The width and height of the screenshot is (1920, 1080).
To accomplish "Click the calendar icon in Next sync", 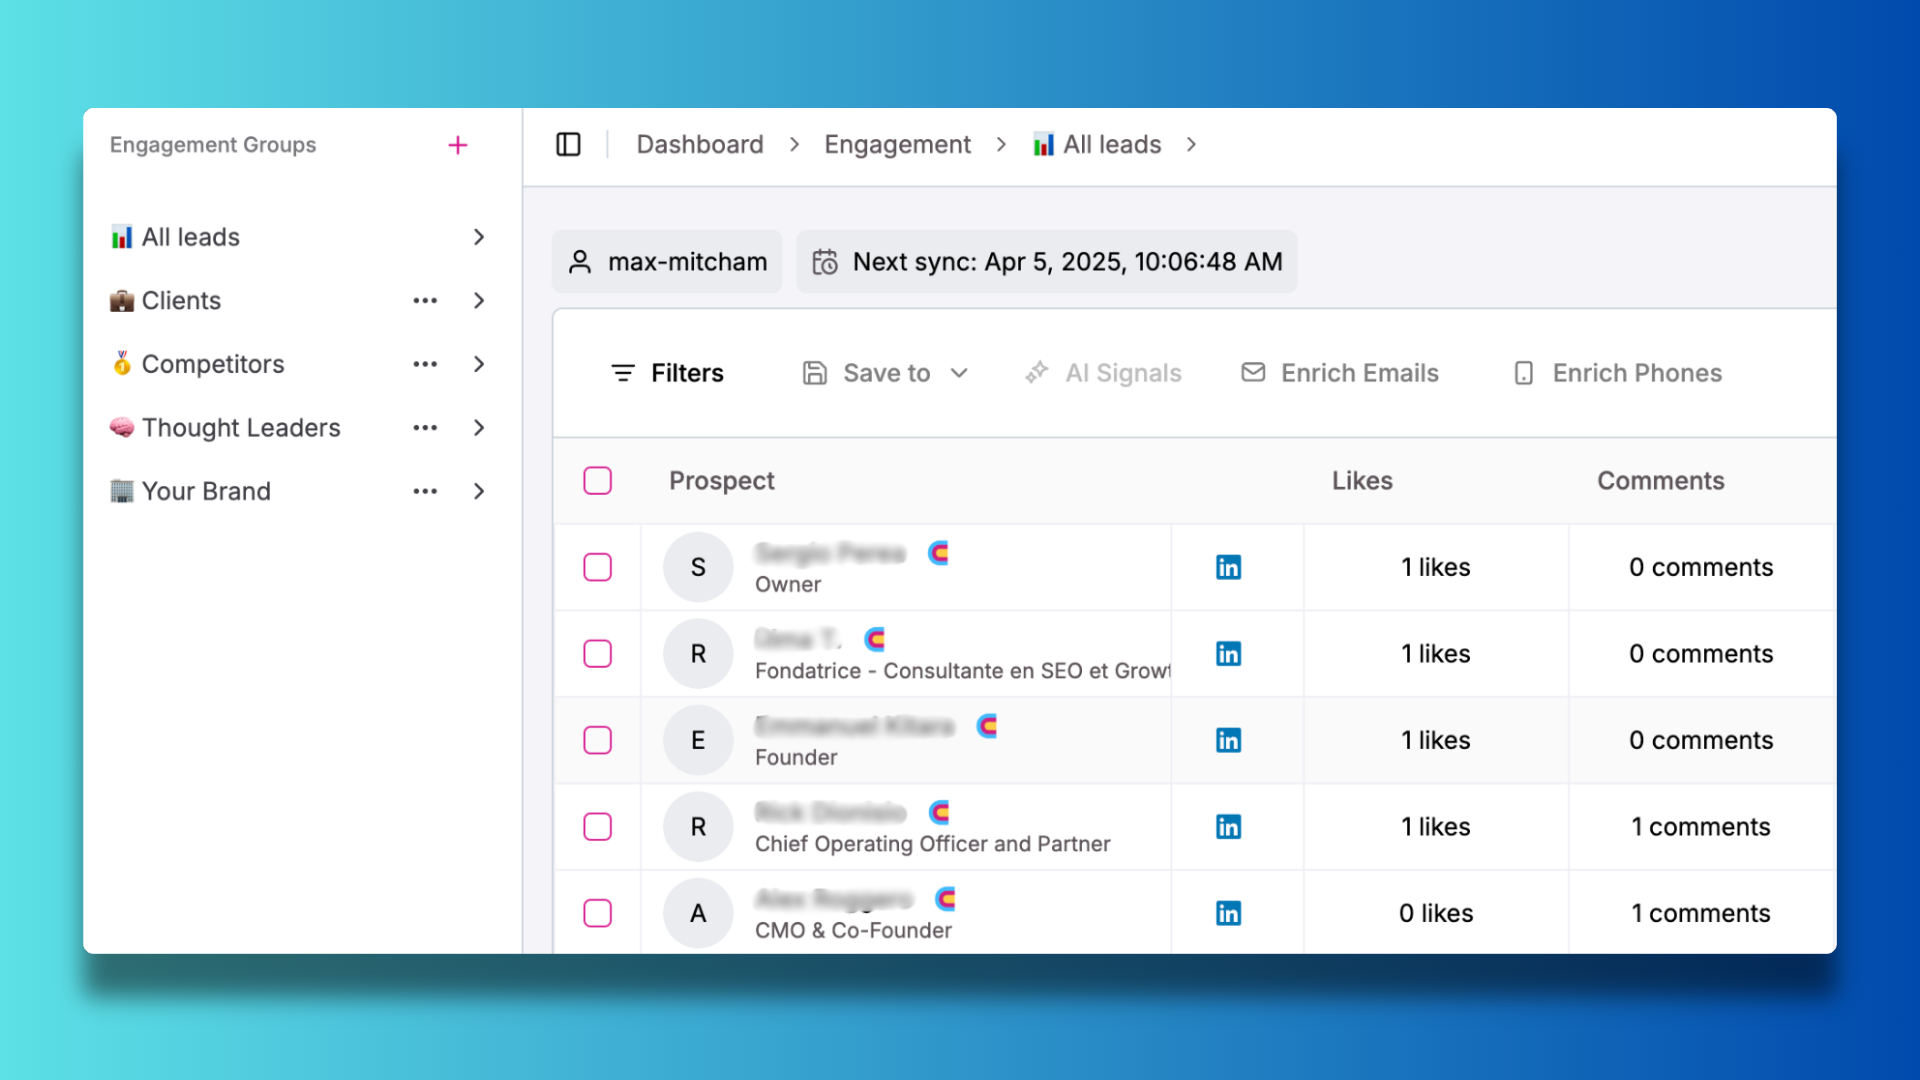I will [x=825, y=262].
